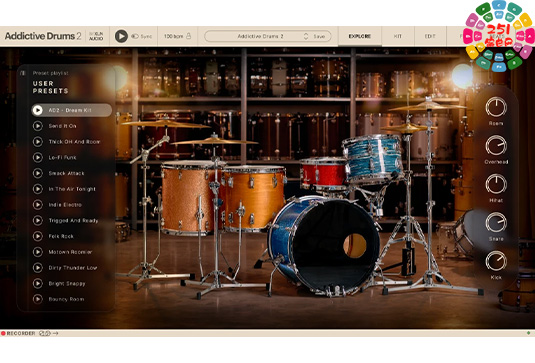Play the Motown Roomier preset

(x=38, y=252)
